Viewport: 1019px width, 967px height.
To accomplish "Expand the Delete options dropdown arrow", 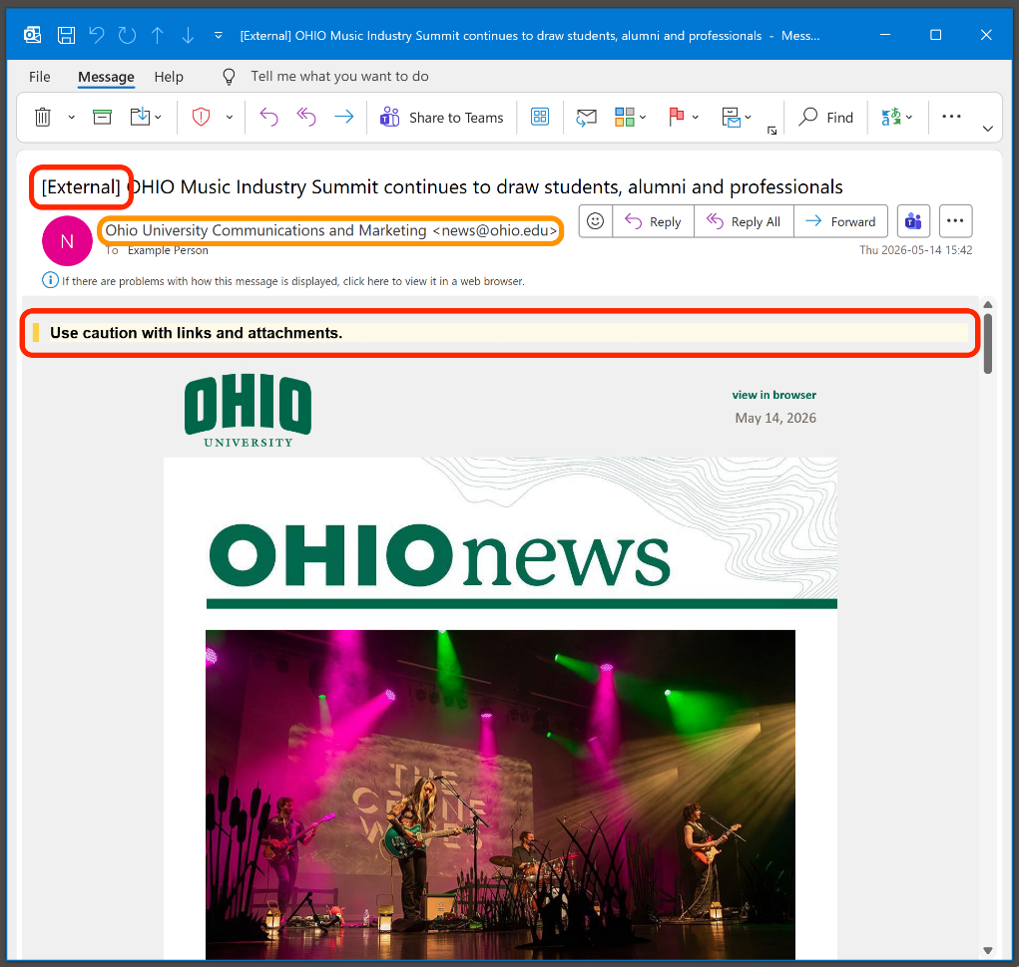I will [71, 118].
